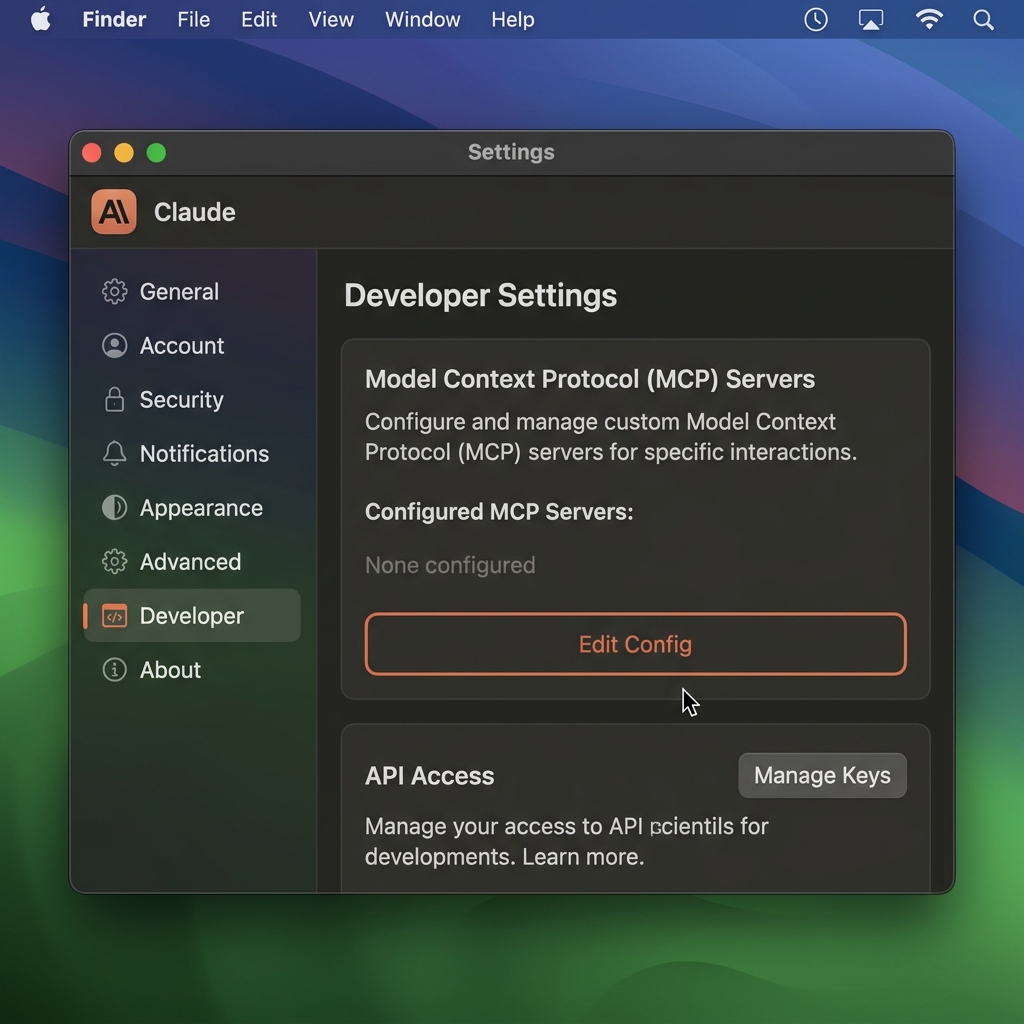Show Notifications settings
Screen dimensions: 1024x1024
pyautogui.click(x=192, y=453)
